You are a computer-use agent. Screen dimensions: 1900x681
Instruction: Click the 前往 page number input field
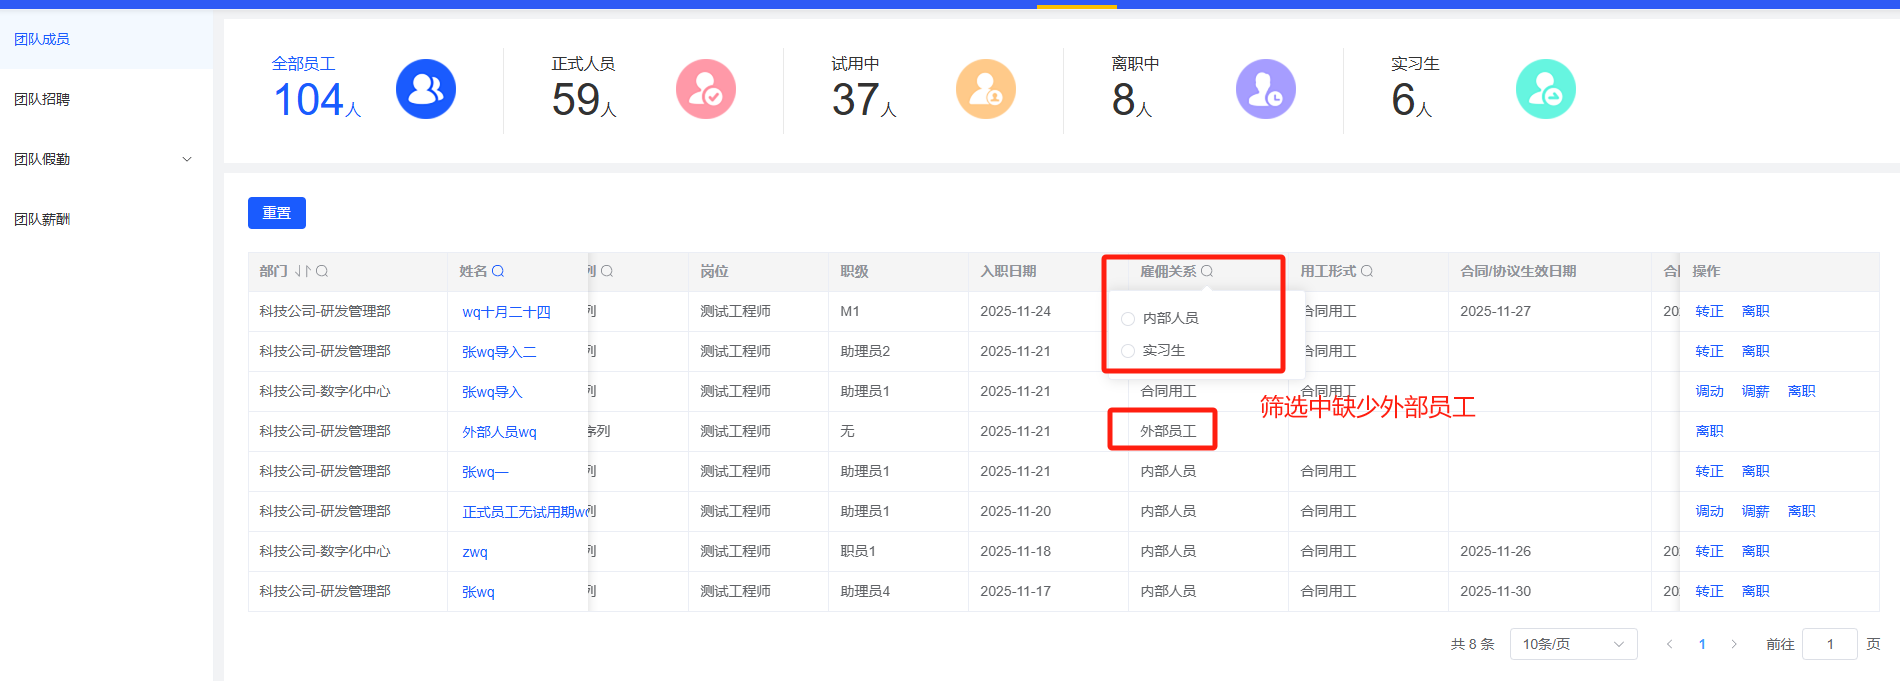pyautogui.click(x=1830, y=644)
